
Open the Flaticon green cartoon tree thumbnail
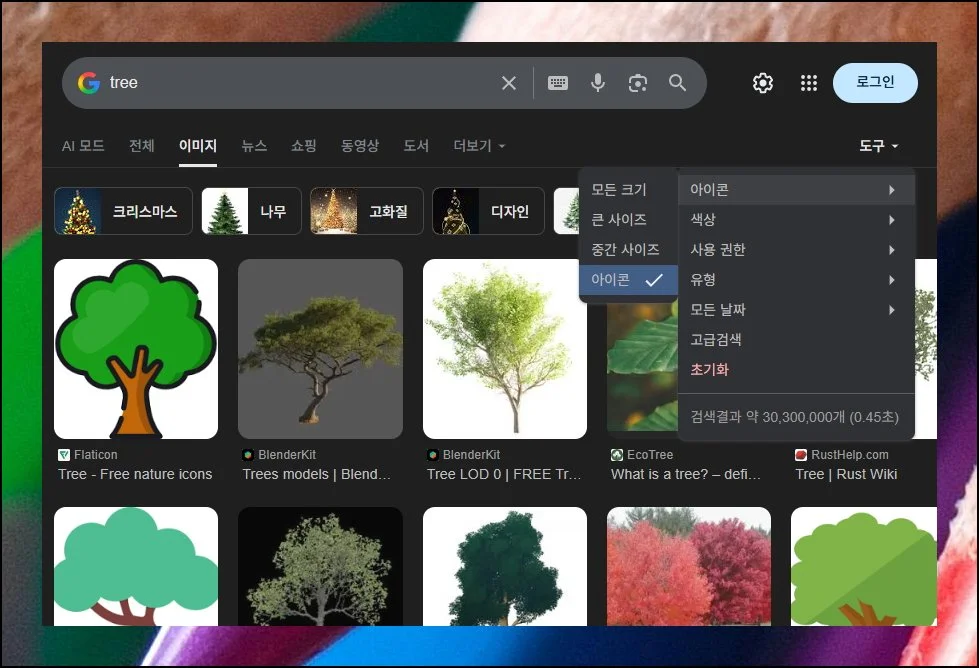136,349
